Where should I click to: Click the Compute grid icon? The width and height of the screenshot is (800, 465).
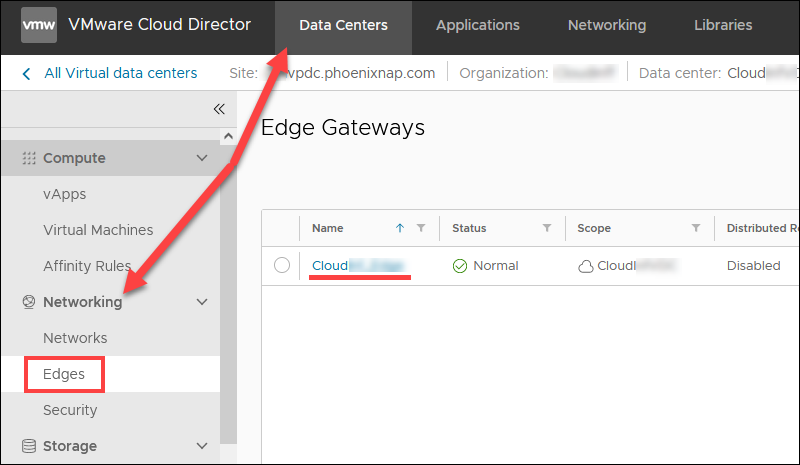click(x=29, y=158)
